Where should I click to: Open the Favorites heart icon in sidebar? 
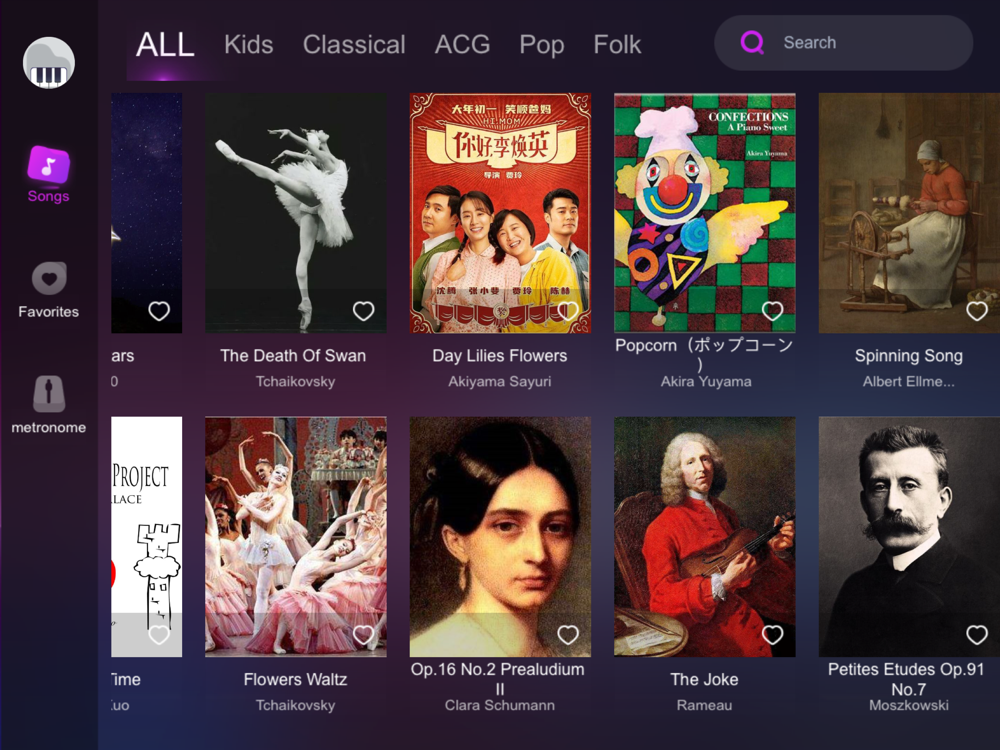pos(49,278)
